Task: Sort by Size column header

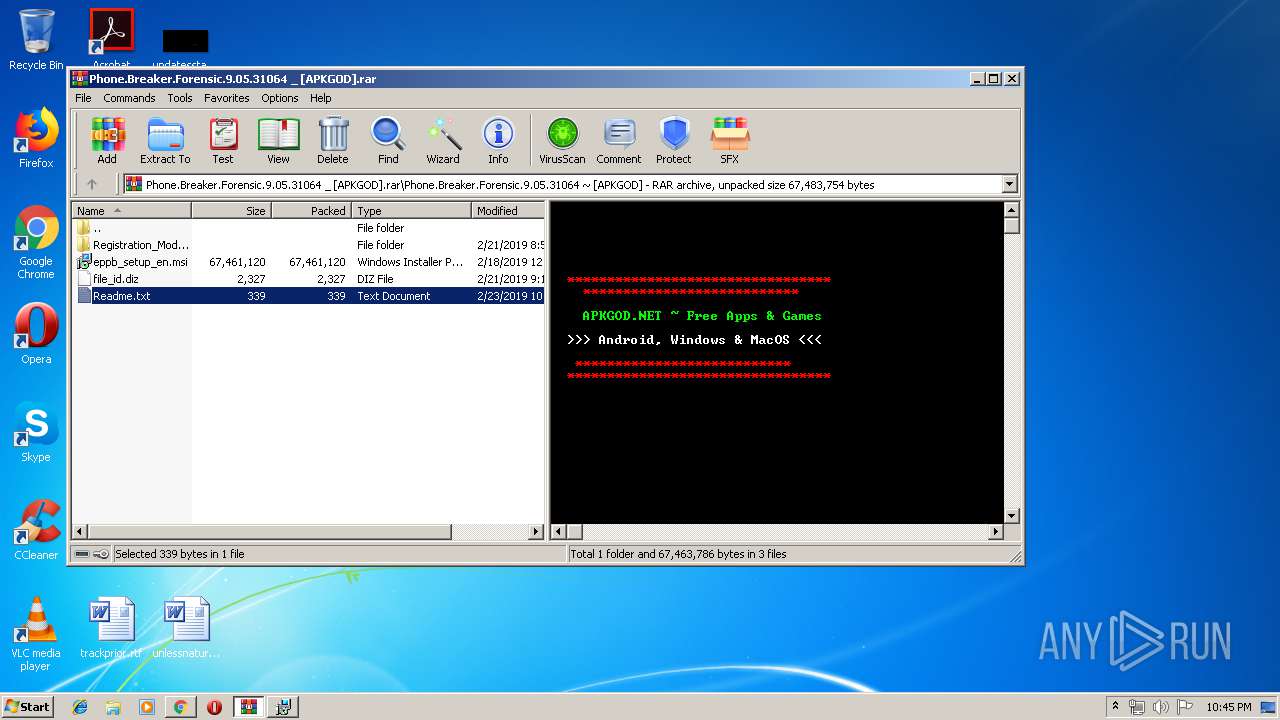Action: pyautogui.click(x=231, y=211)
